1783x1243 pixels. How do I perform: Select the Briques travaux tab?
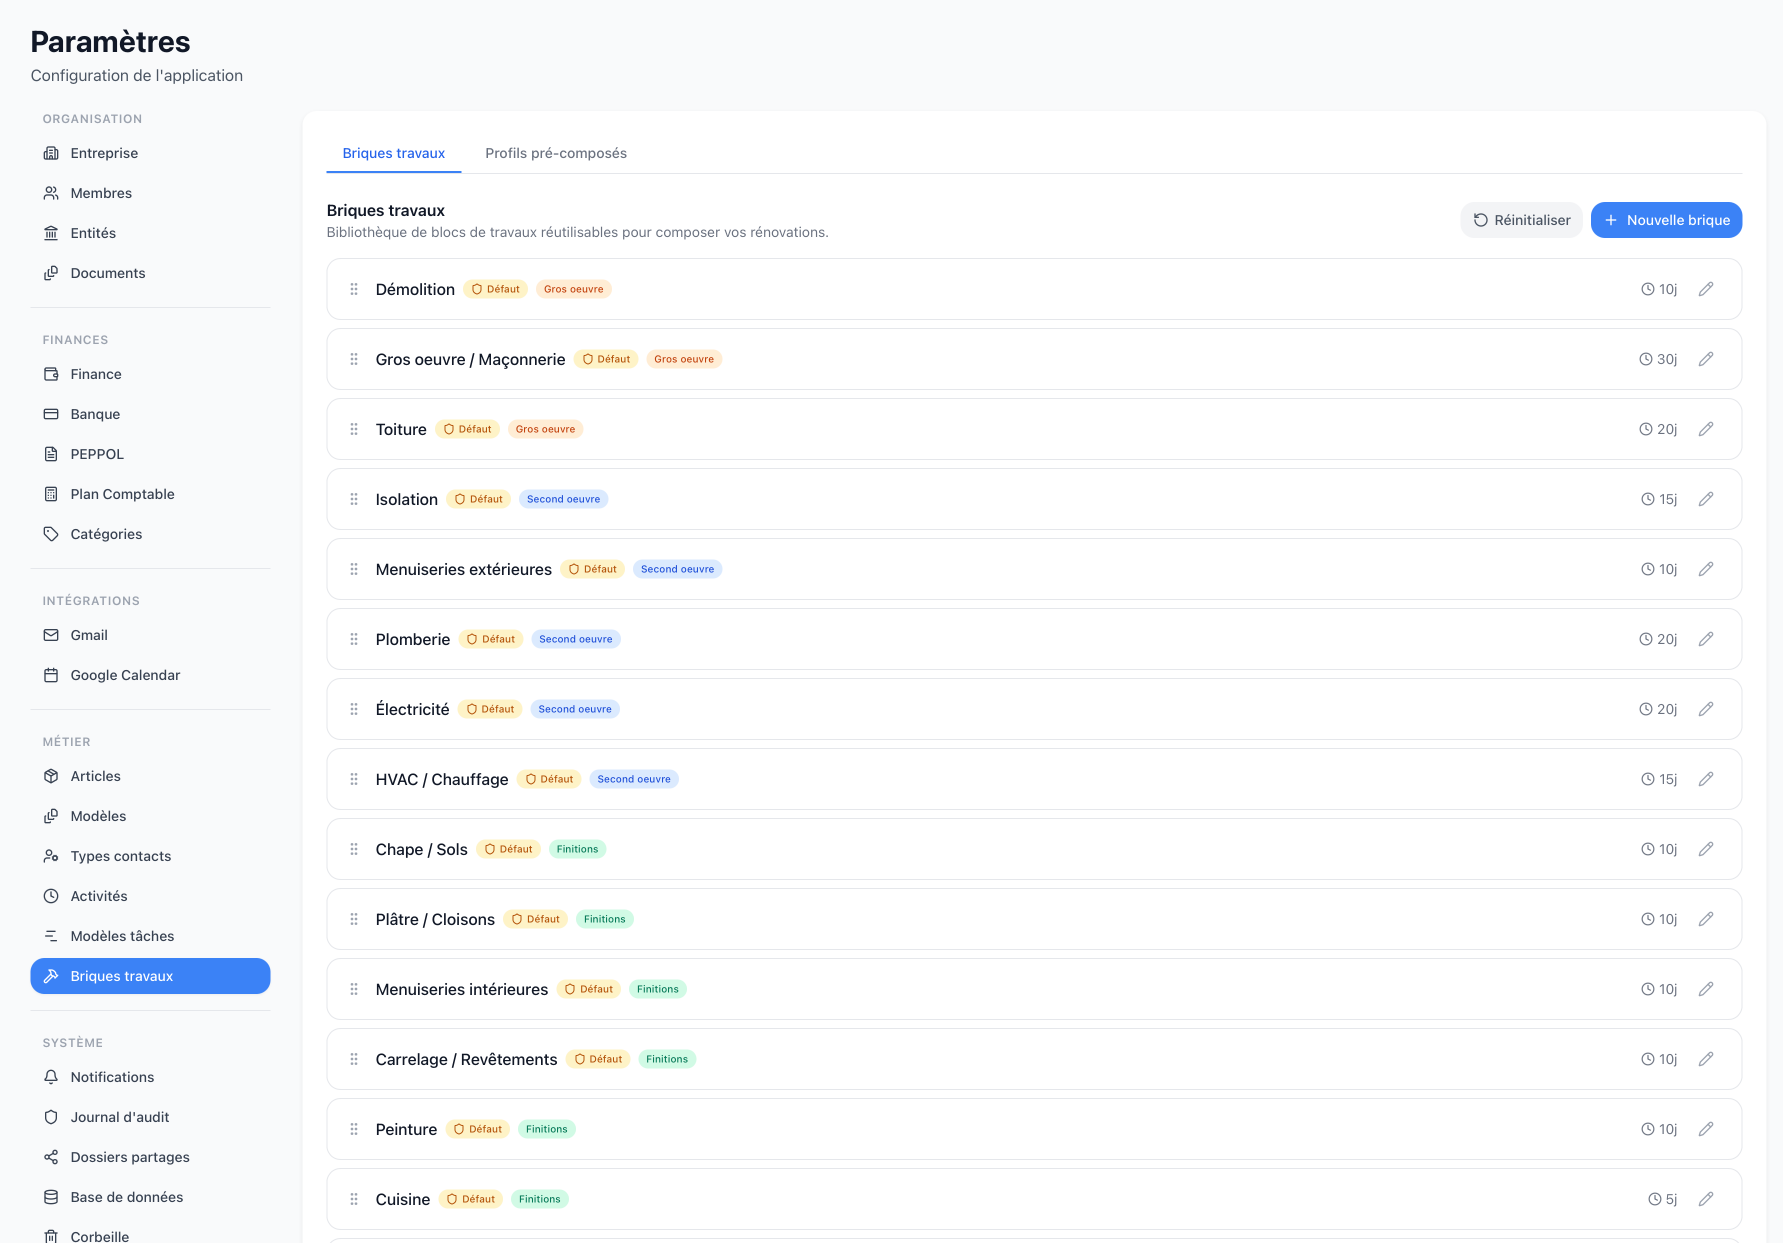coord(394,153)
